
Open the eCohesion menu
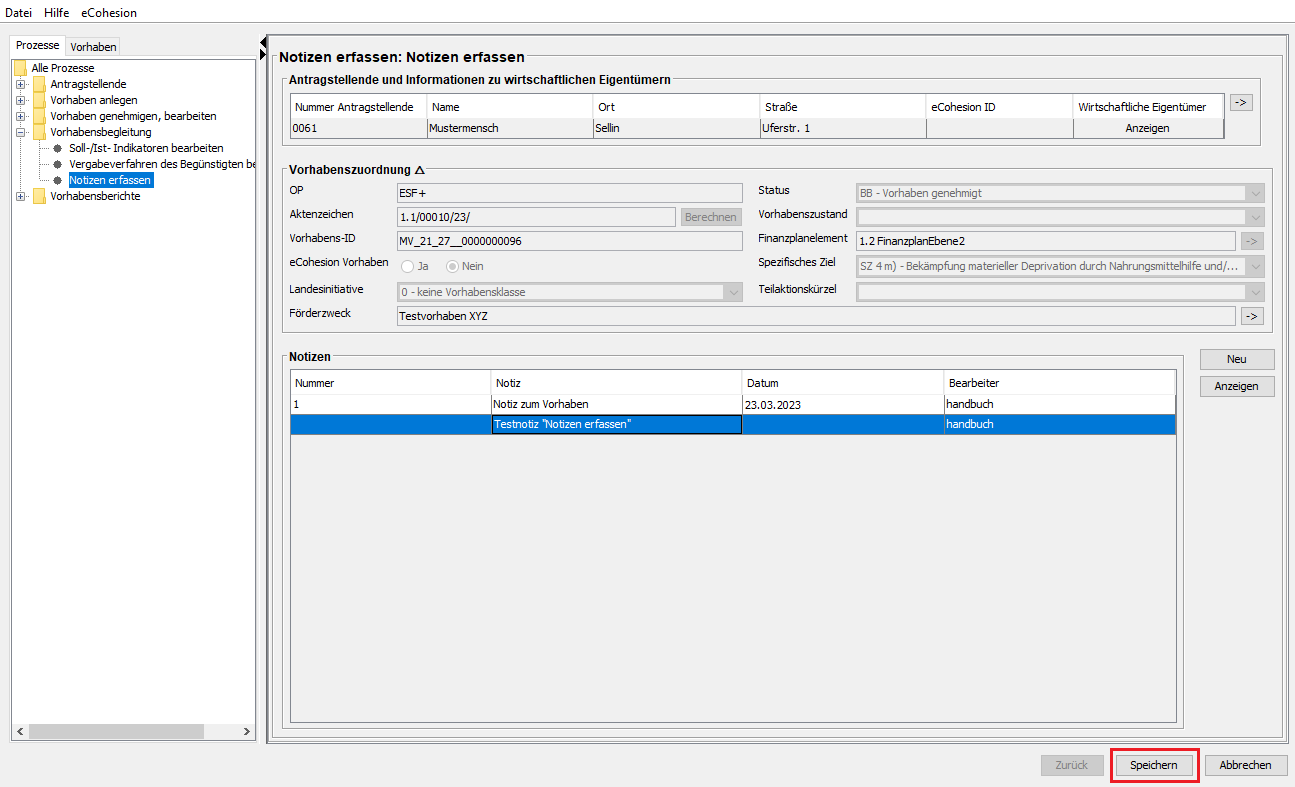click(x=109, y=13)
